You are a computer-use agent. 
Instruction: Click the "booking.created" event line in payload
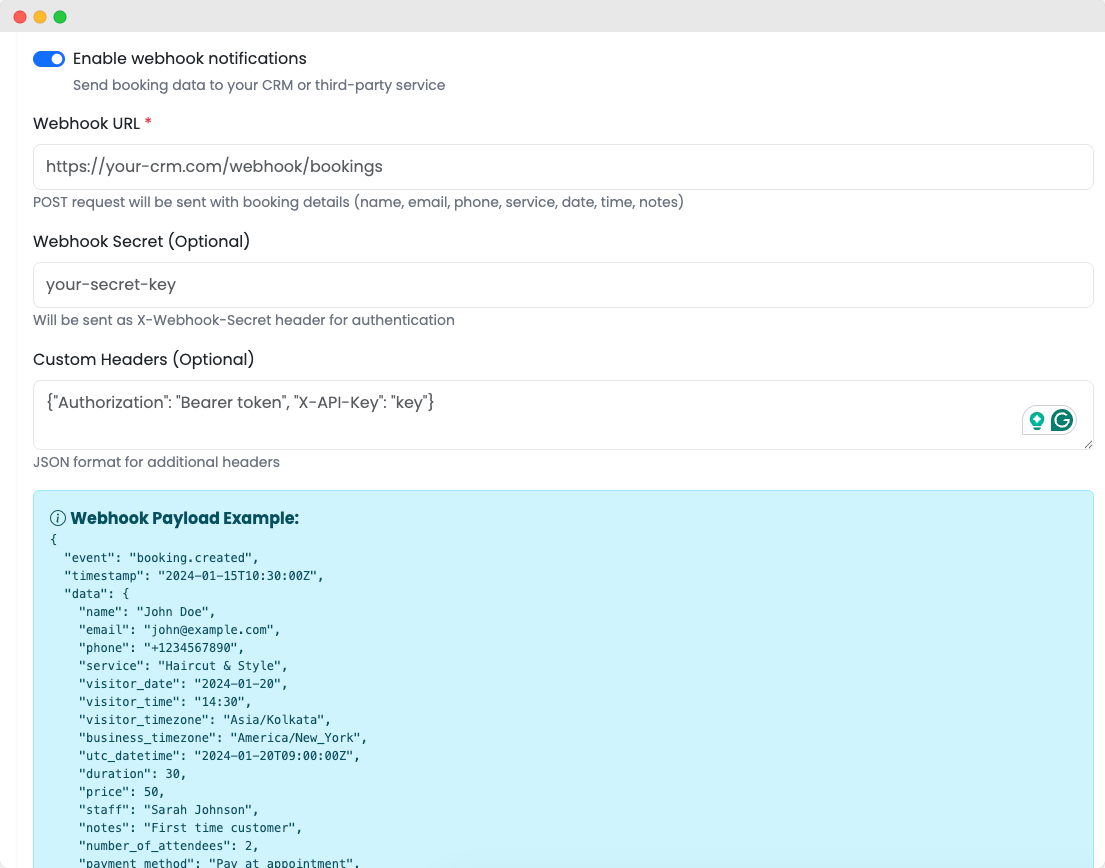(161, 558)
